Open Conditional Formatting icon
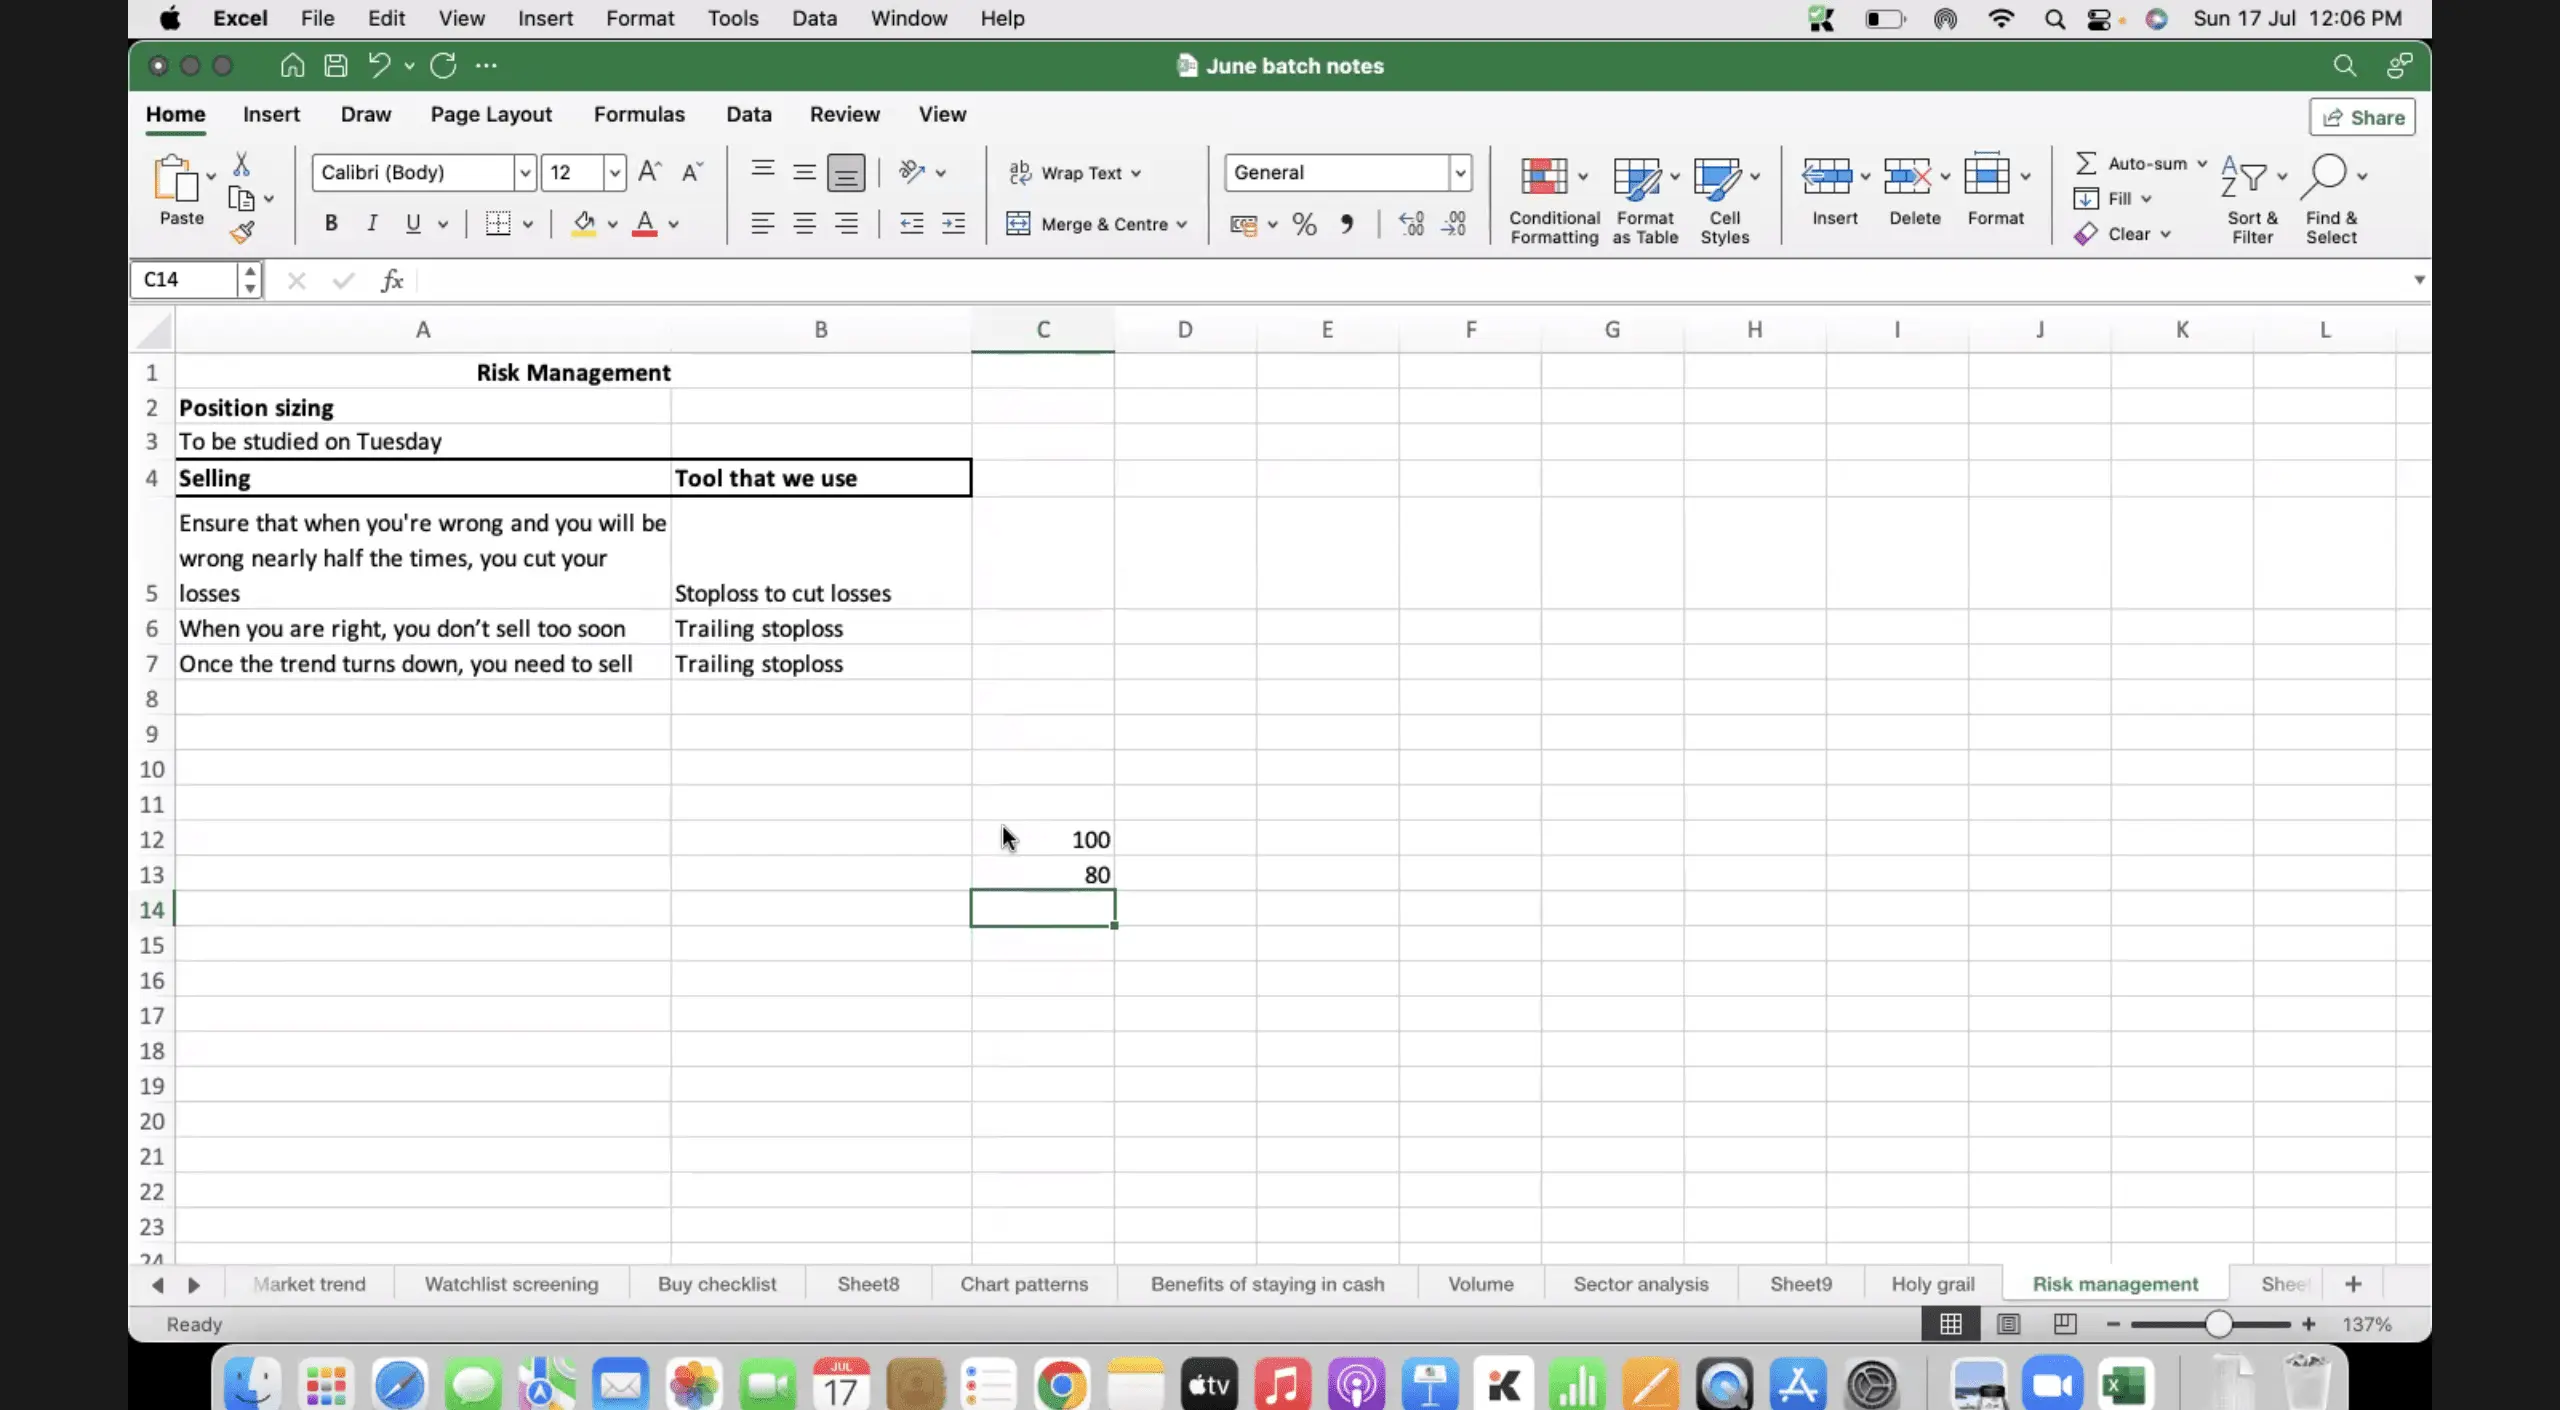 [1544, 177]
